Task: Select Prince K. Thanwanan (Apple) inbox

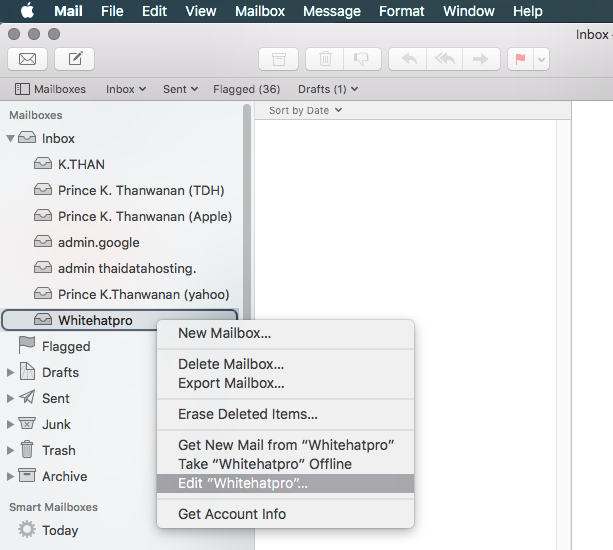Action: tap(145, 216)
